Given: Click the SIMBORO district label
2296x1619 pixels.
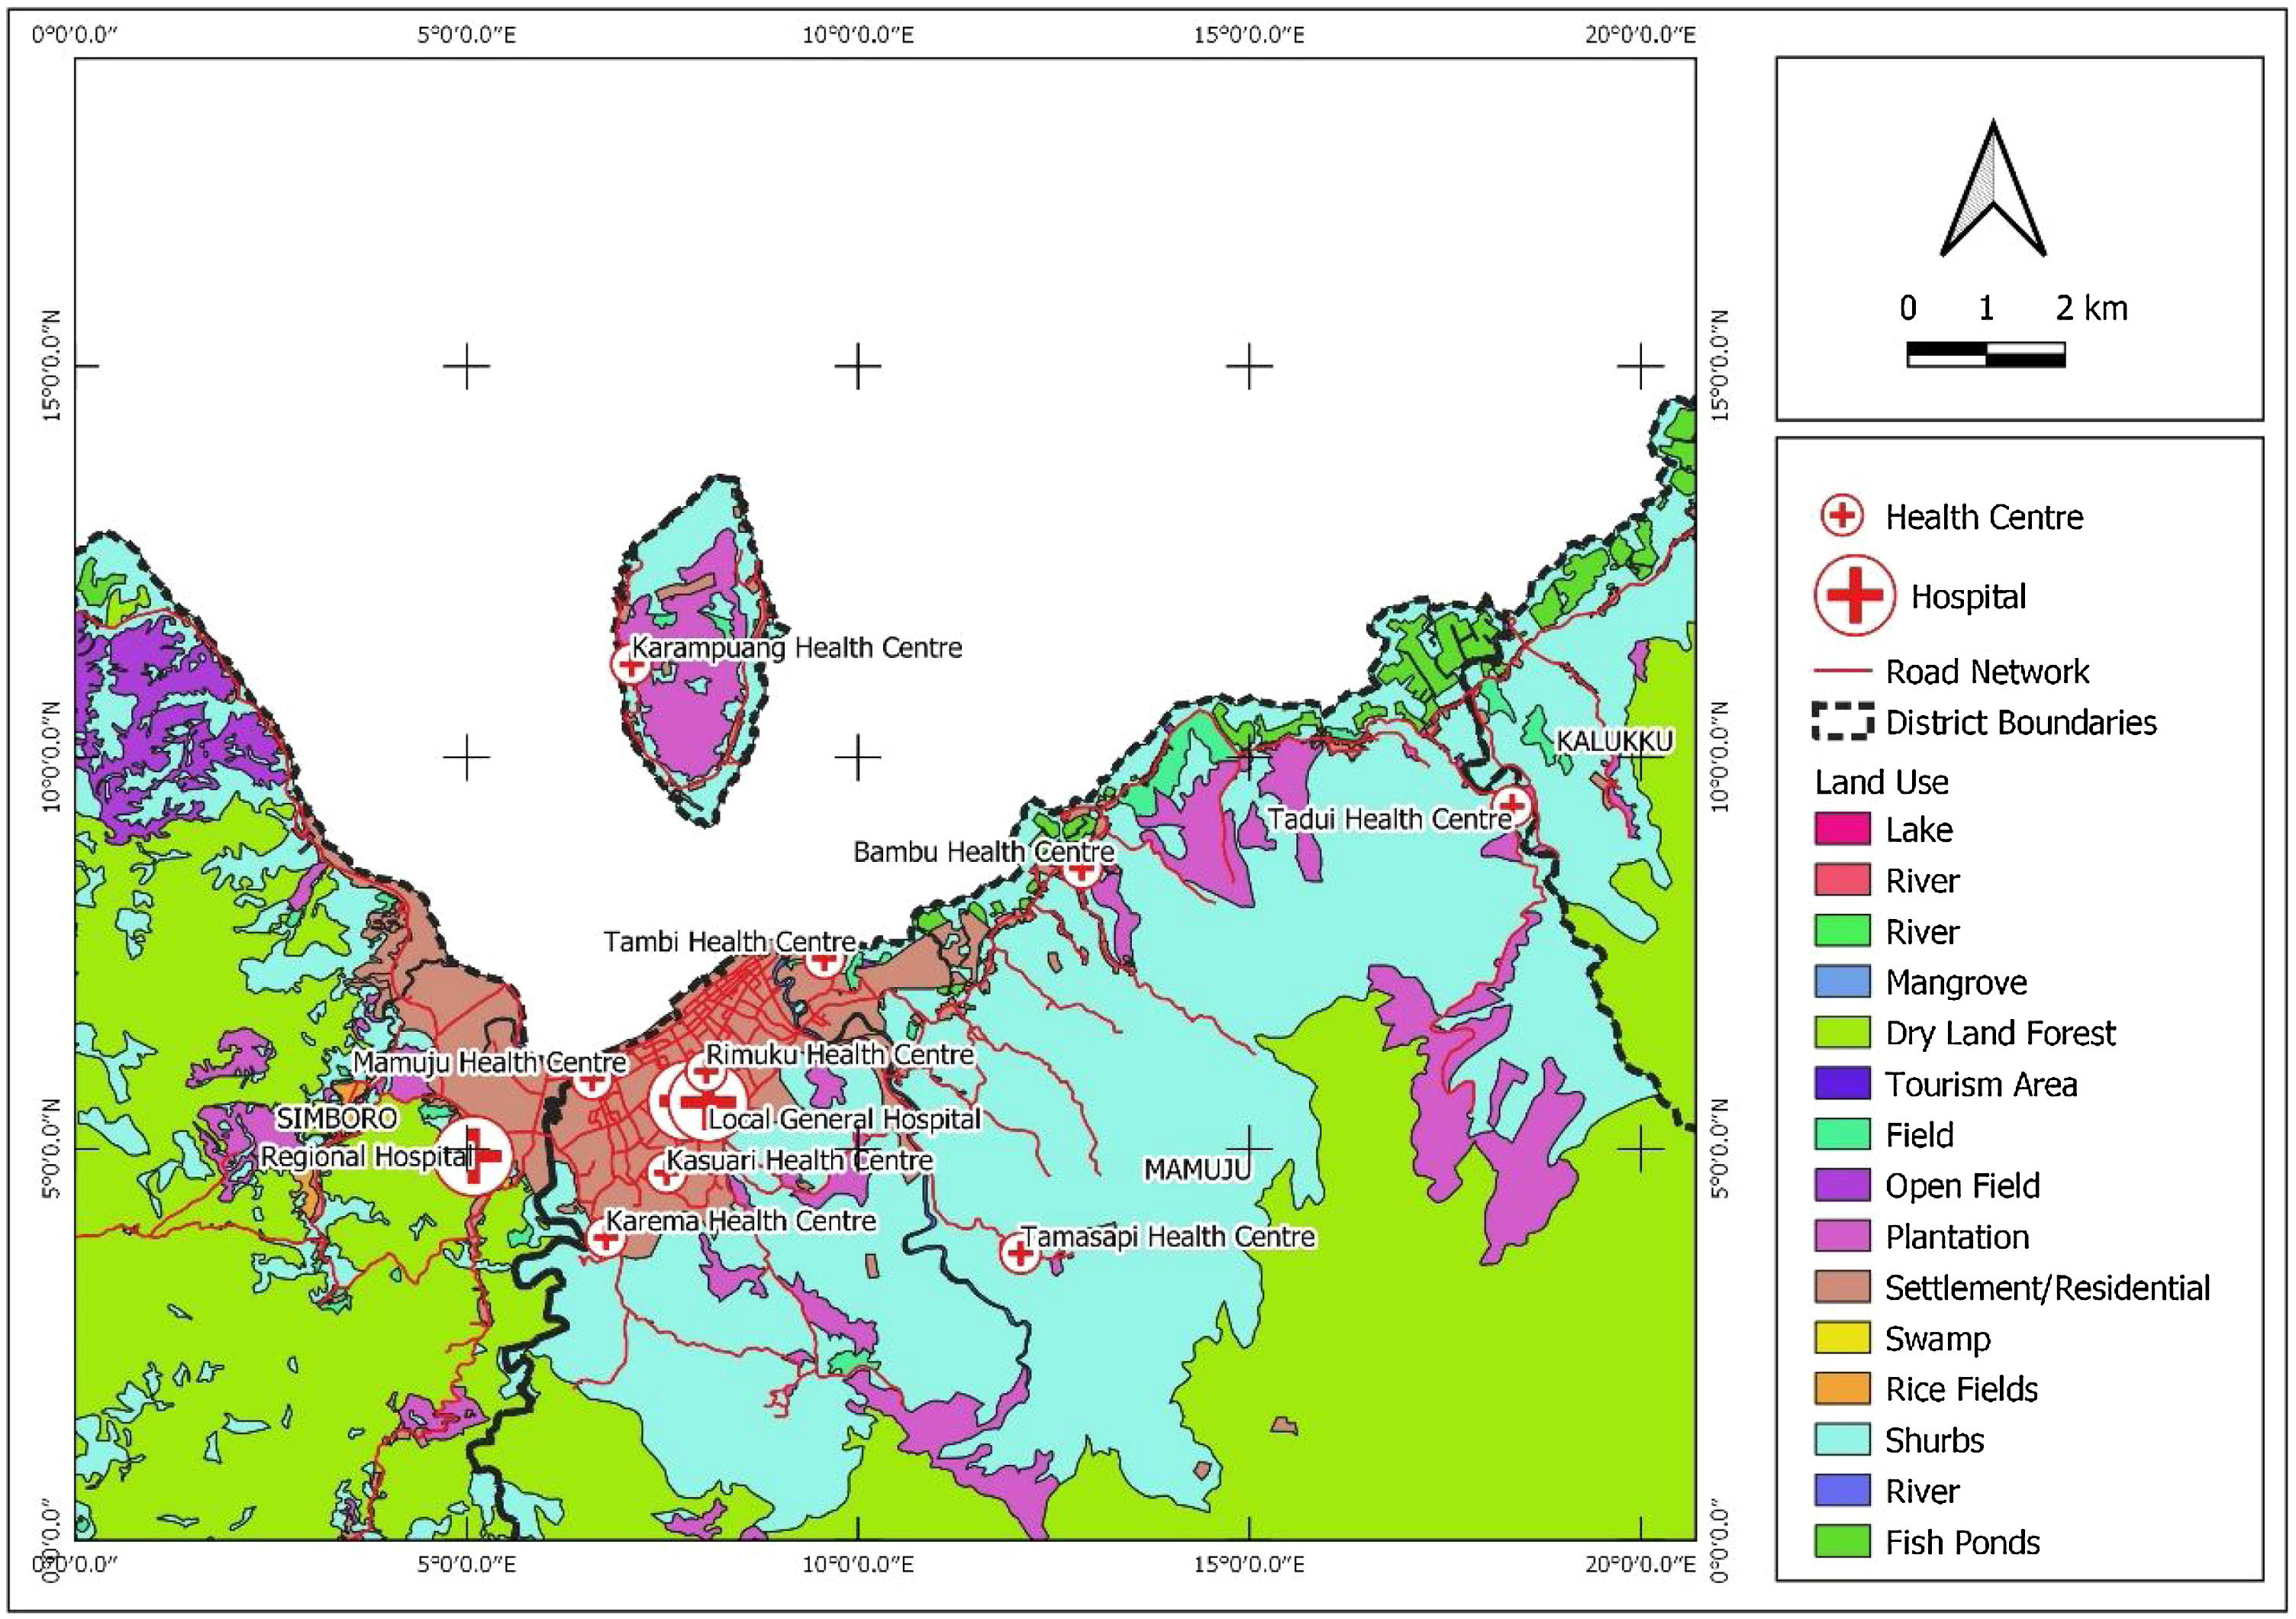Looking at the screenshot, I should click(336, 1118).
